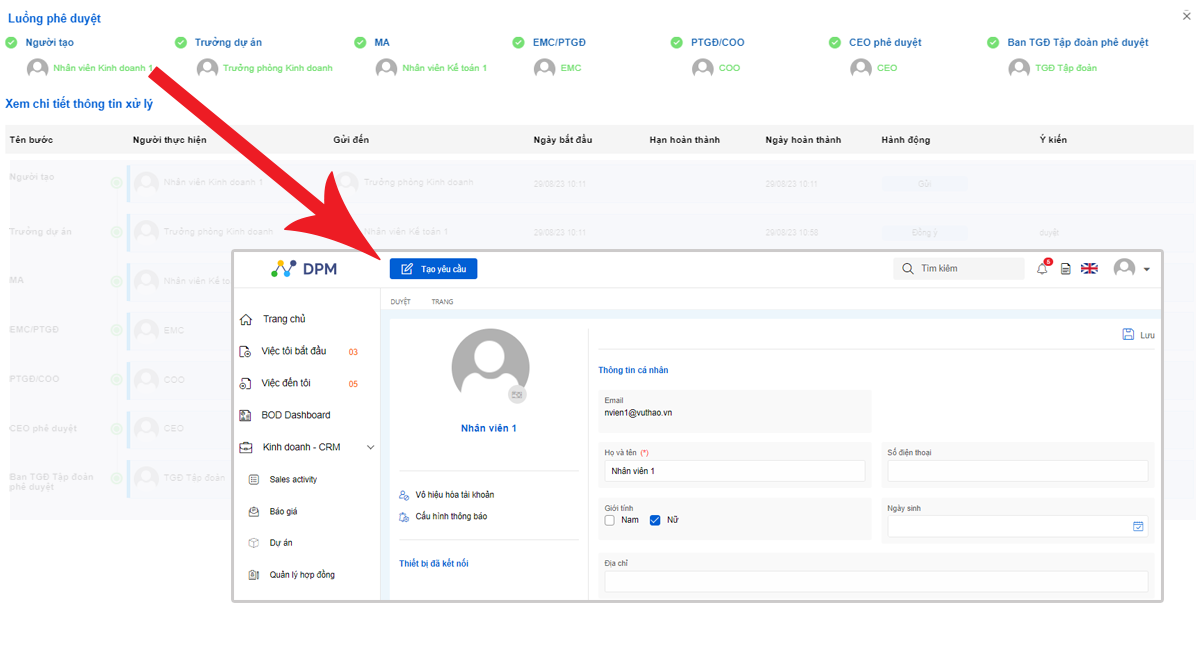
Task: Click the EMC approver avatar in flow
Action: [x=544, y=68]
